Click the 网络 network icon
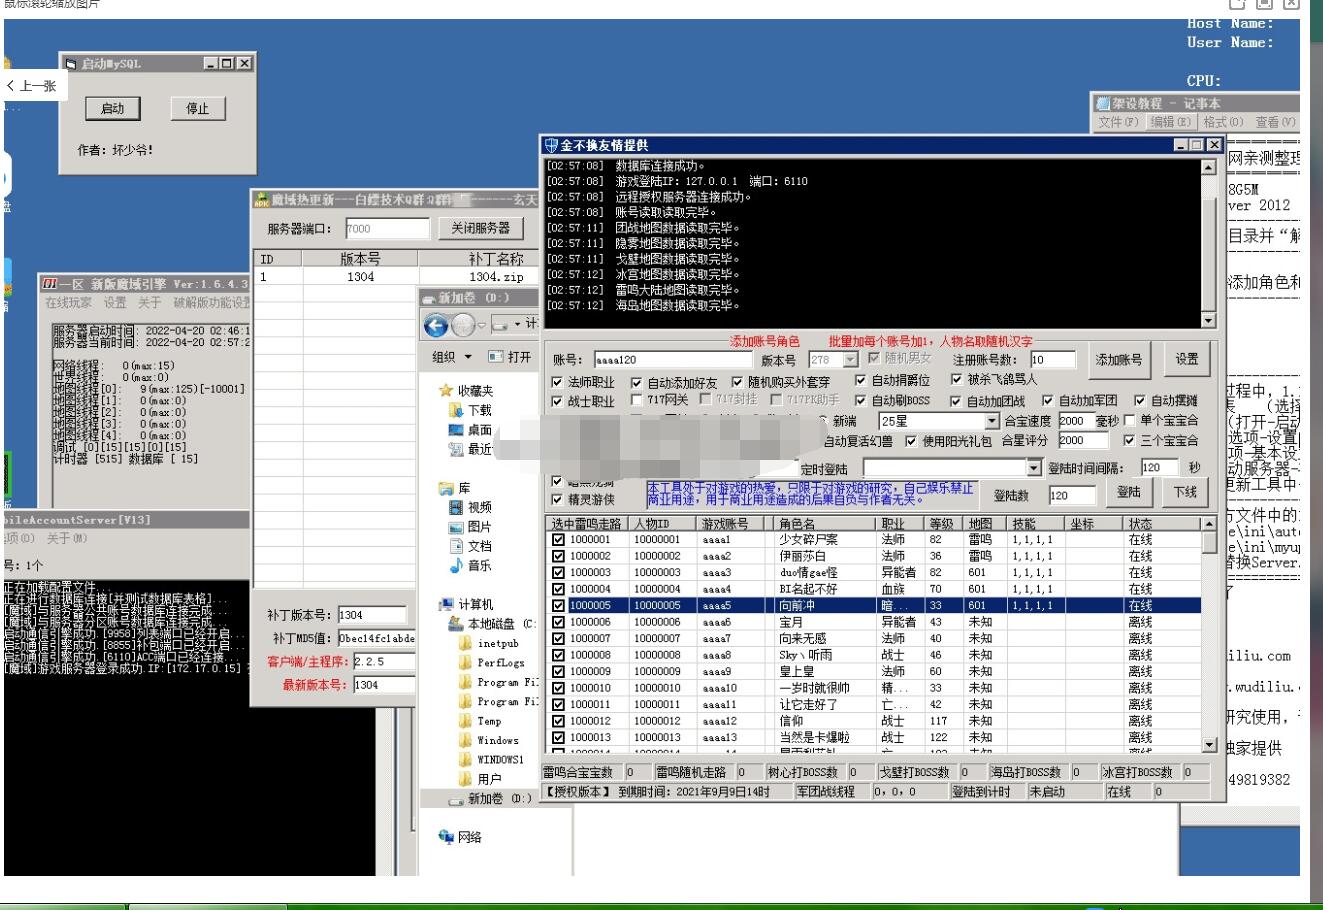The image size is (1323, 910). tap(446, 837)
